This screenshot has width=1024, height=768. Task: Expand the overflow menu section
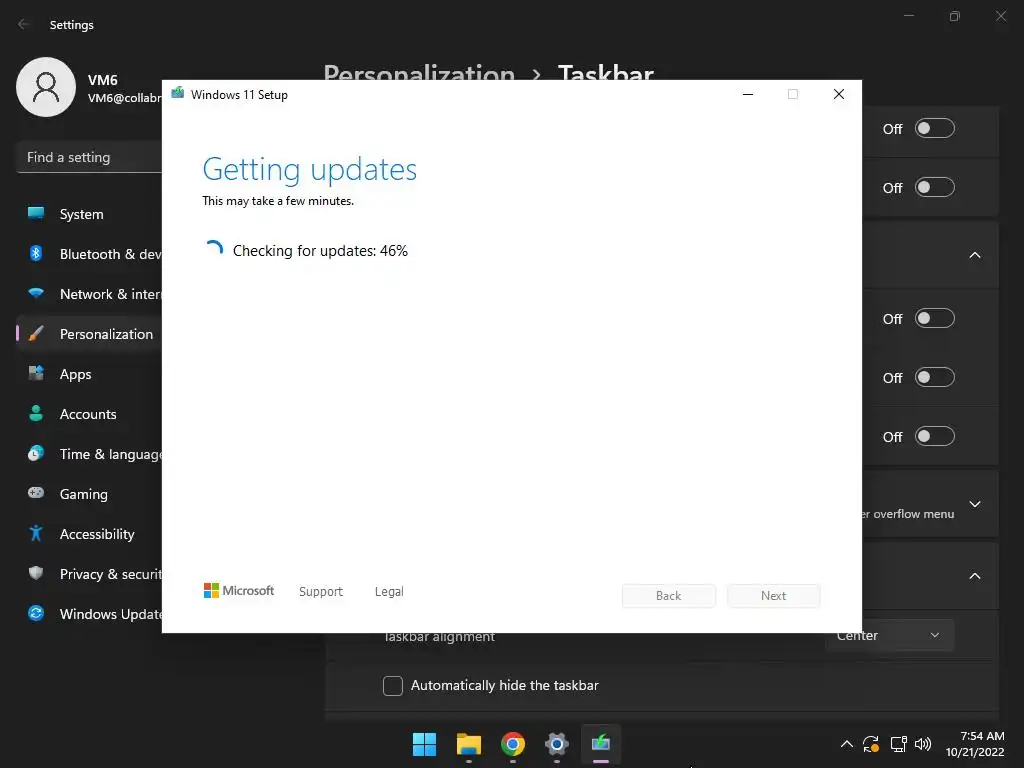coord(975,504)
